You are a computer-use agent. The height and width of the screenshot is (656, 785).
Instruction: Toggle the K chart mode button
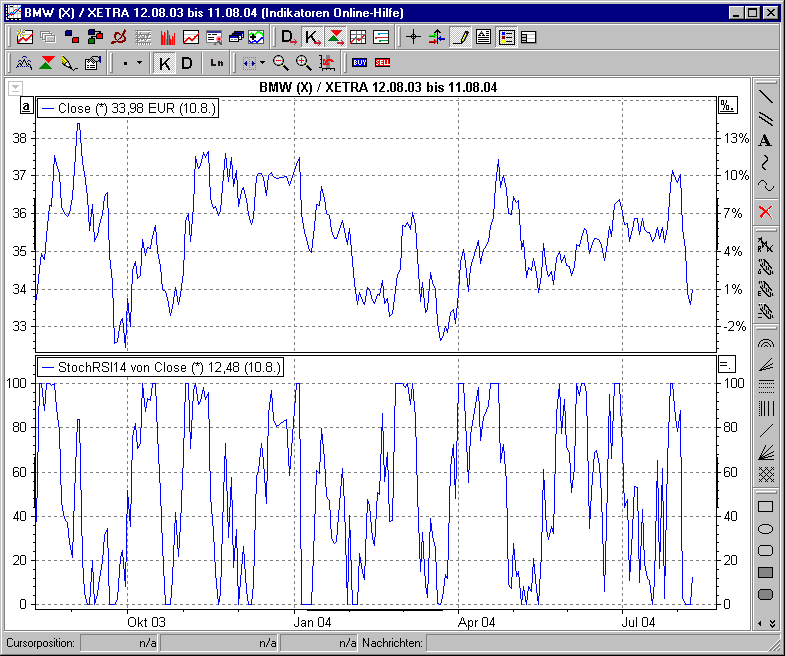[x=165, y=63]
